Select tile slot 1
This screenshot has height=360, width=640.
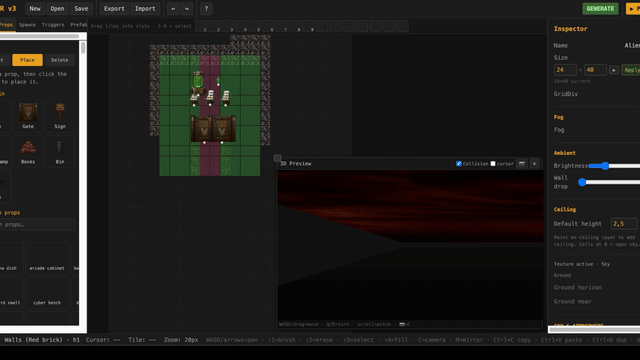(x=201, y=26)
